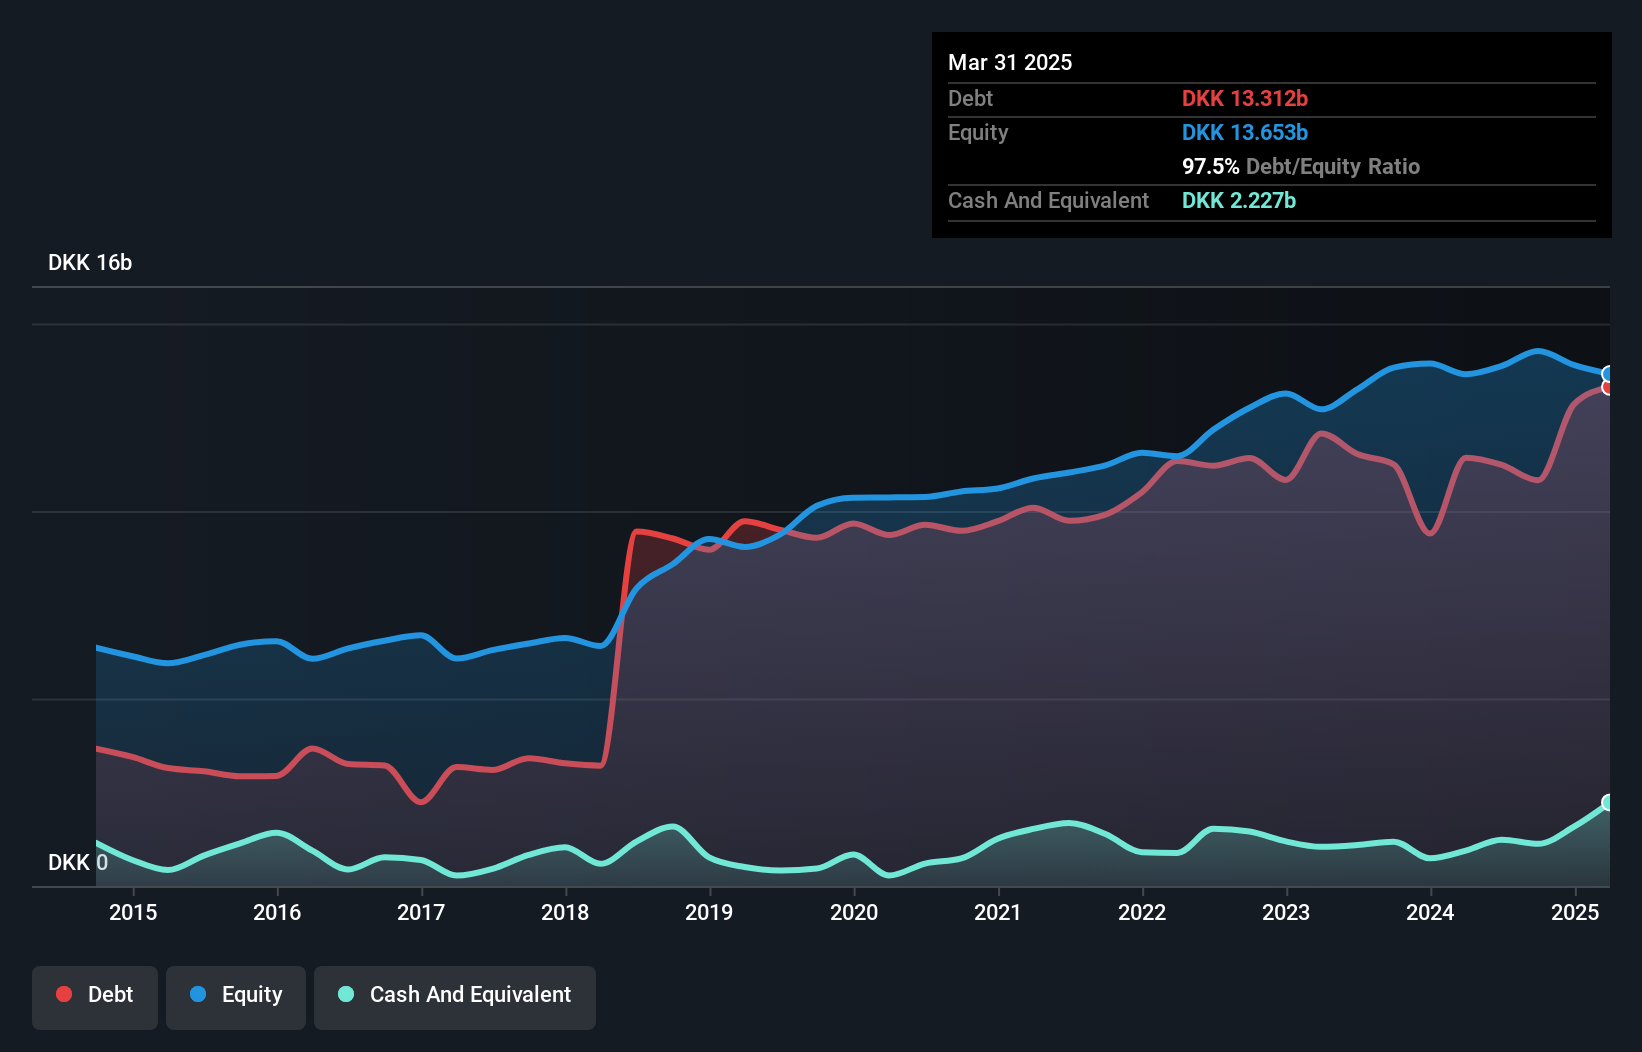Select the 2020 year label on axis
1642x1052 pixels.
pos(853,912)
